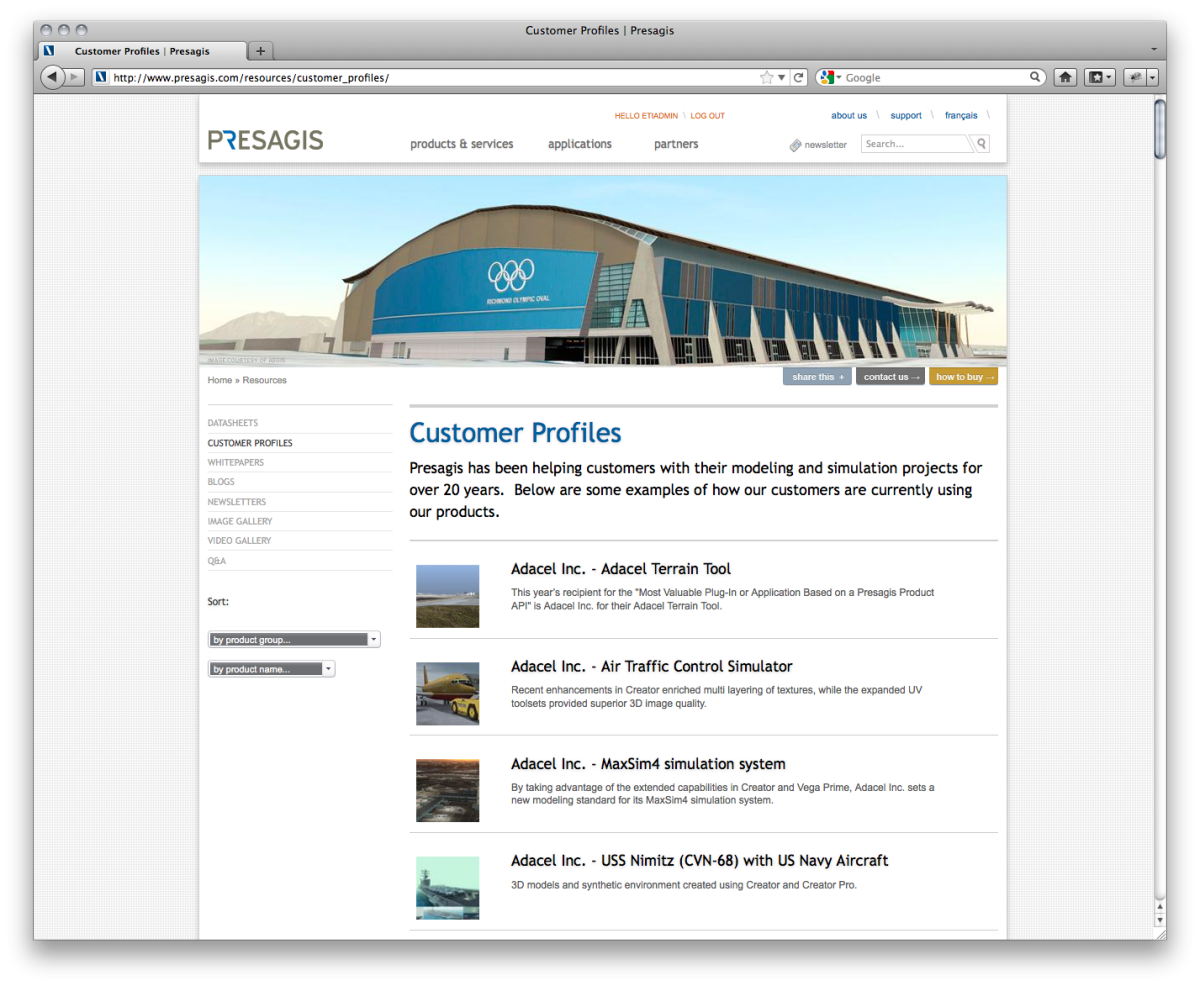1200x986 pixels.
Task: Focus the site 'Search...' field
Action: point(916,144)
